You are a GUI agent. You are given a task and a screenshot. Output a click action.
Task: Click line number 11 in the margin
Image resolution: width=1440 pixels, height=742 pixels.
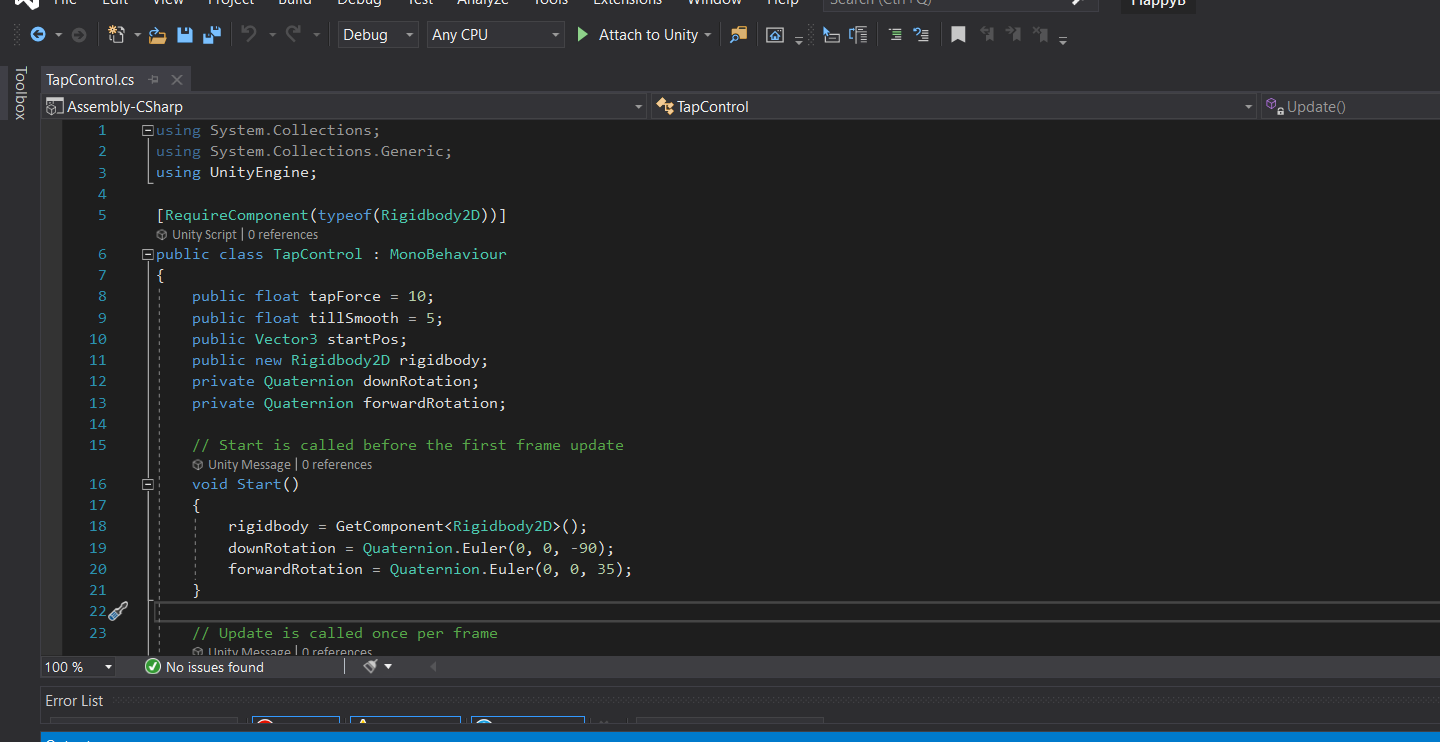97,360
